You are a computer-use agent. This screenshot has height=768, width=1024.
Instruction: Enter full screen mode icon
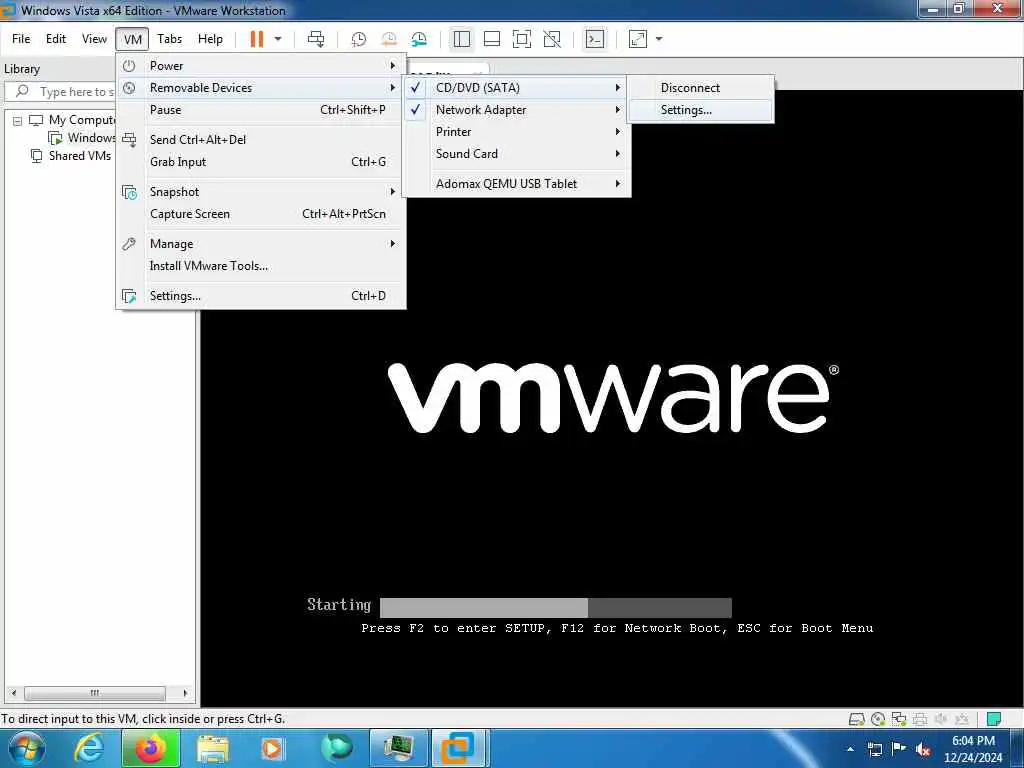[522, 39]
